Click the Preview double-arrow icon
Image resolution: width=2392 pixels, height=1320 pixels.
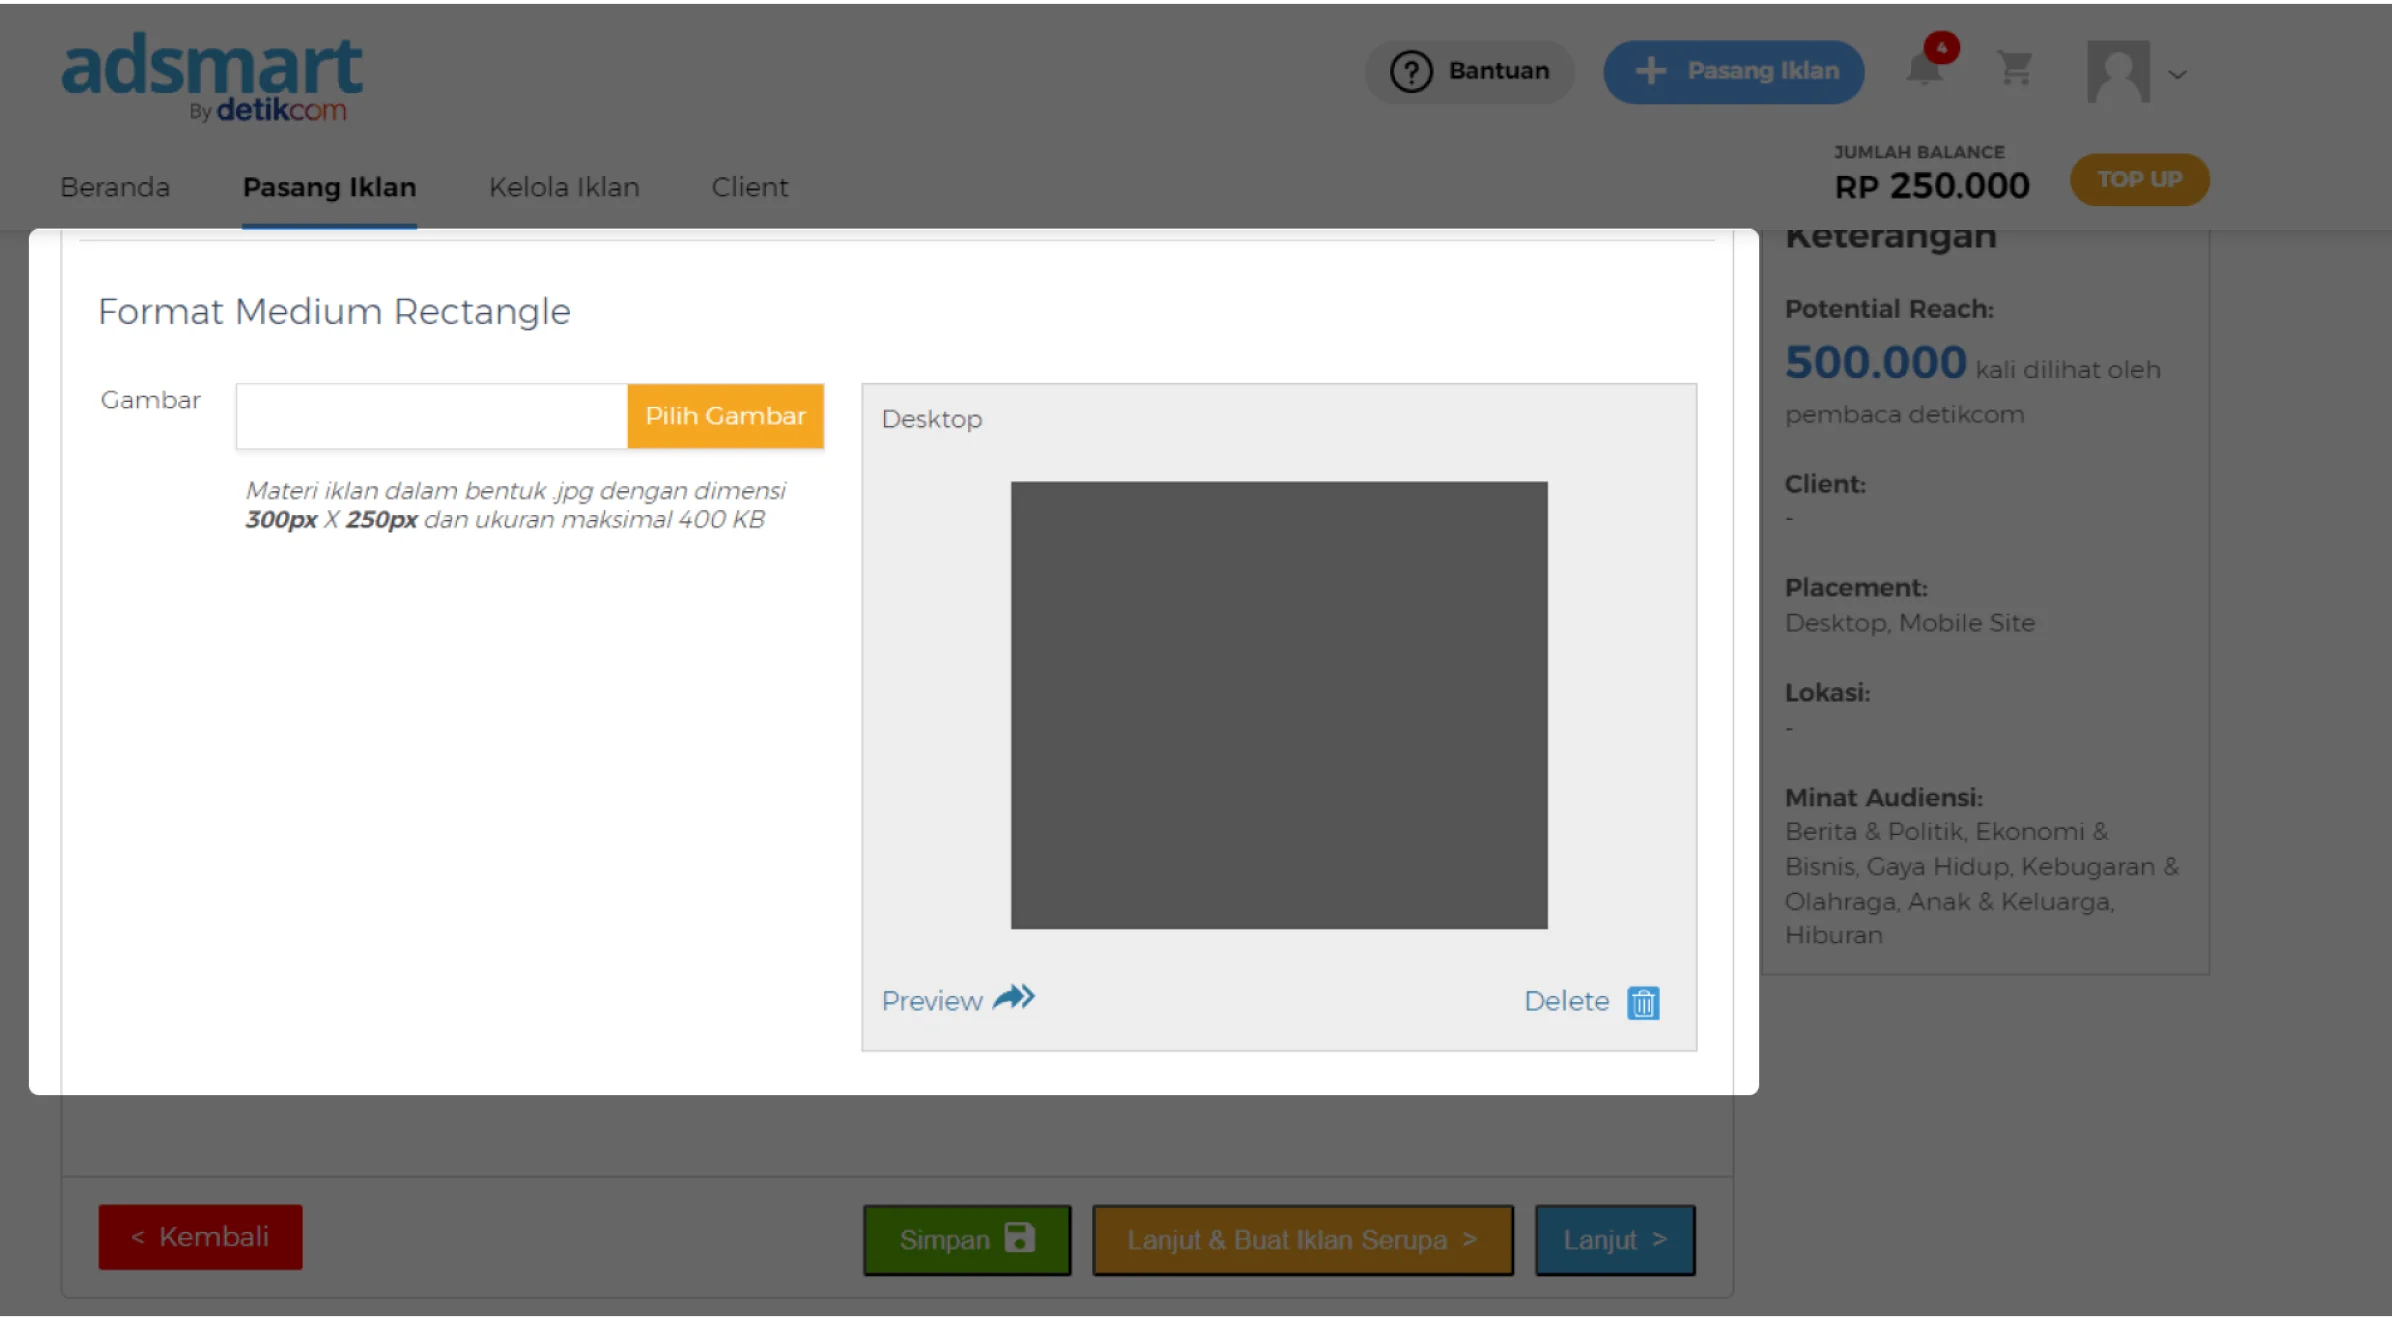pos(1014,998)
